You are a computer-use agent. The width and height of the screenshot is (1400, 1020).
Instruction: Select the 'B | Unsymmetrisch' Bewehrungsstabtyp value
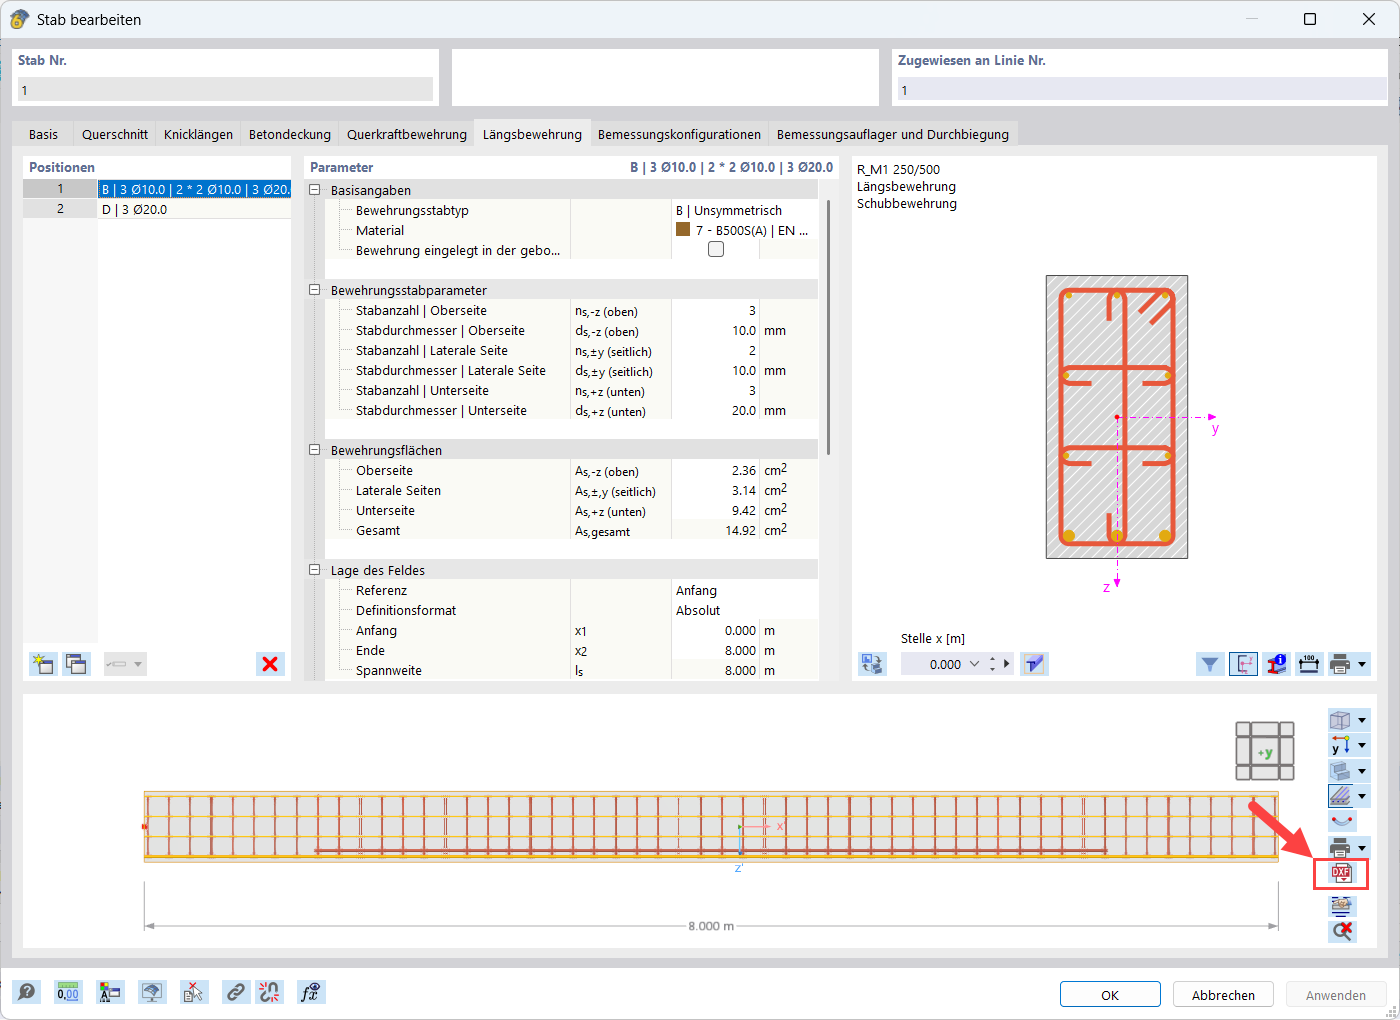pos(729,210)
